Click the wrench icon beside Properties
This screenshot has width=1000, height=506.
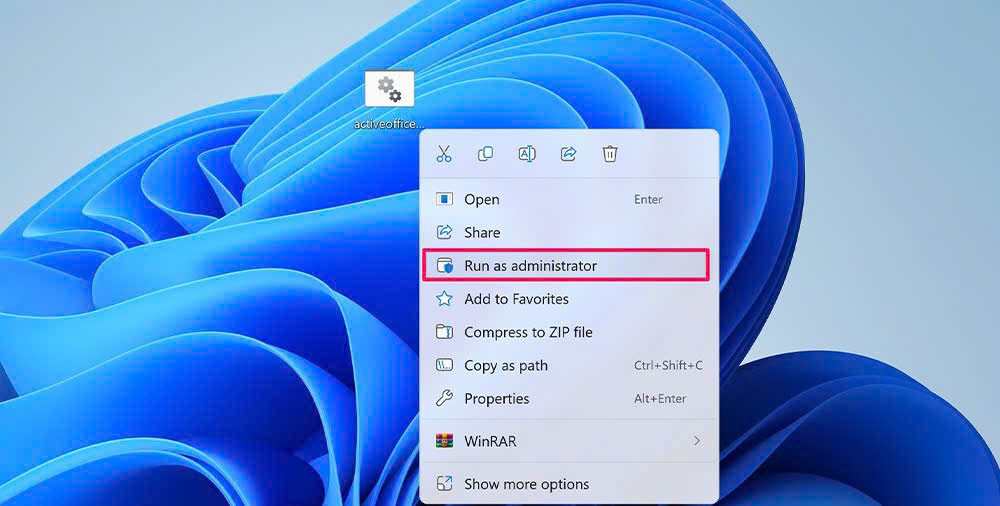[445, 398]
